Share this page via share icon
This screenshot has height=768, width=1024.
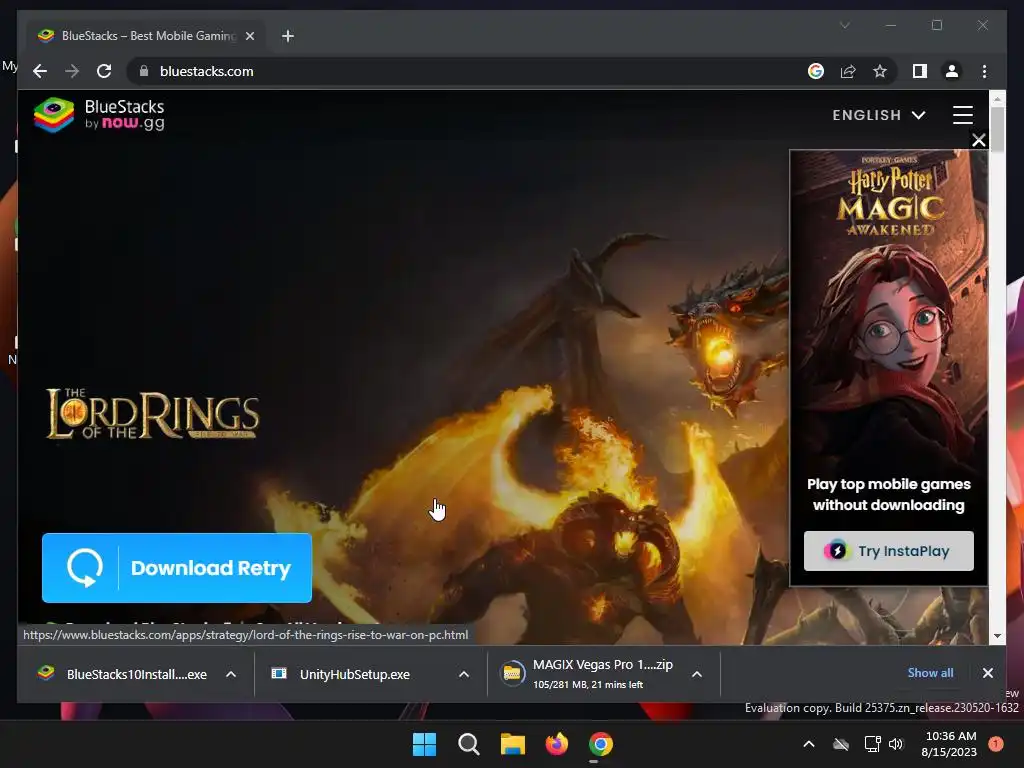pos(848,71)
